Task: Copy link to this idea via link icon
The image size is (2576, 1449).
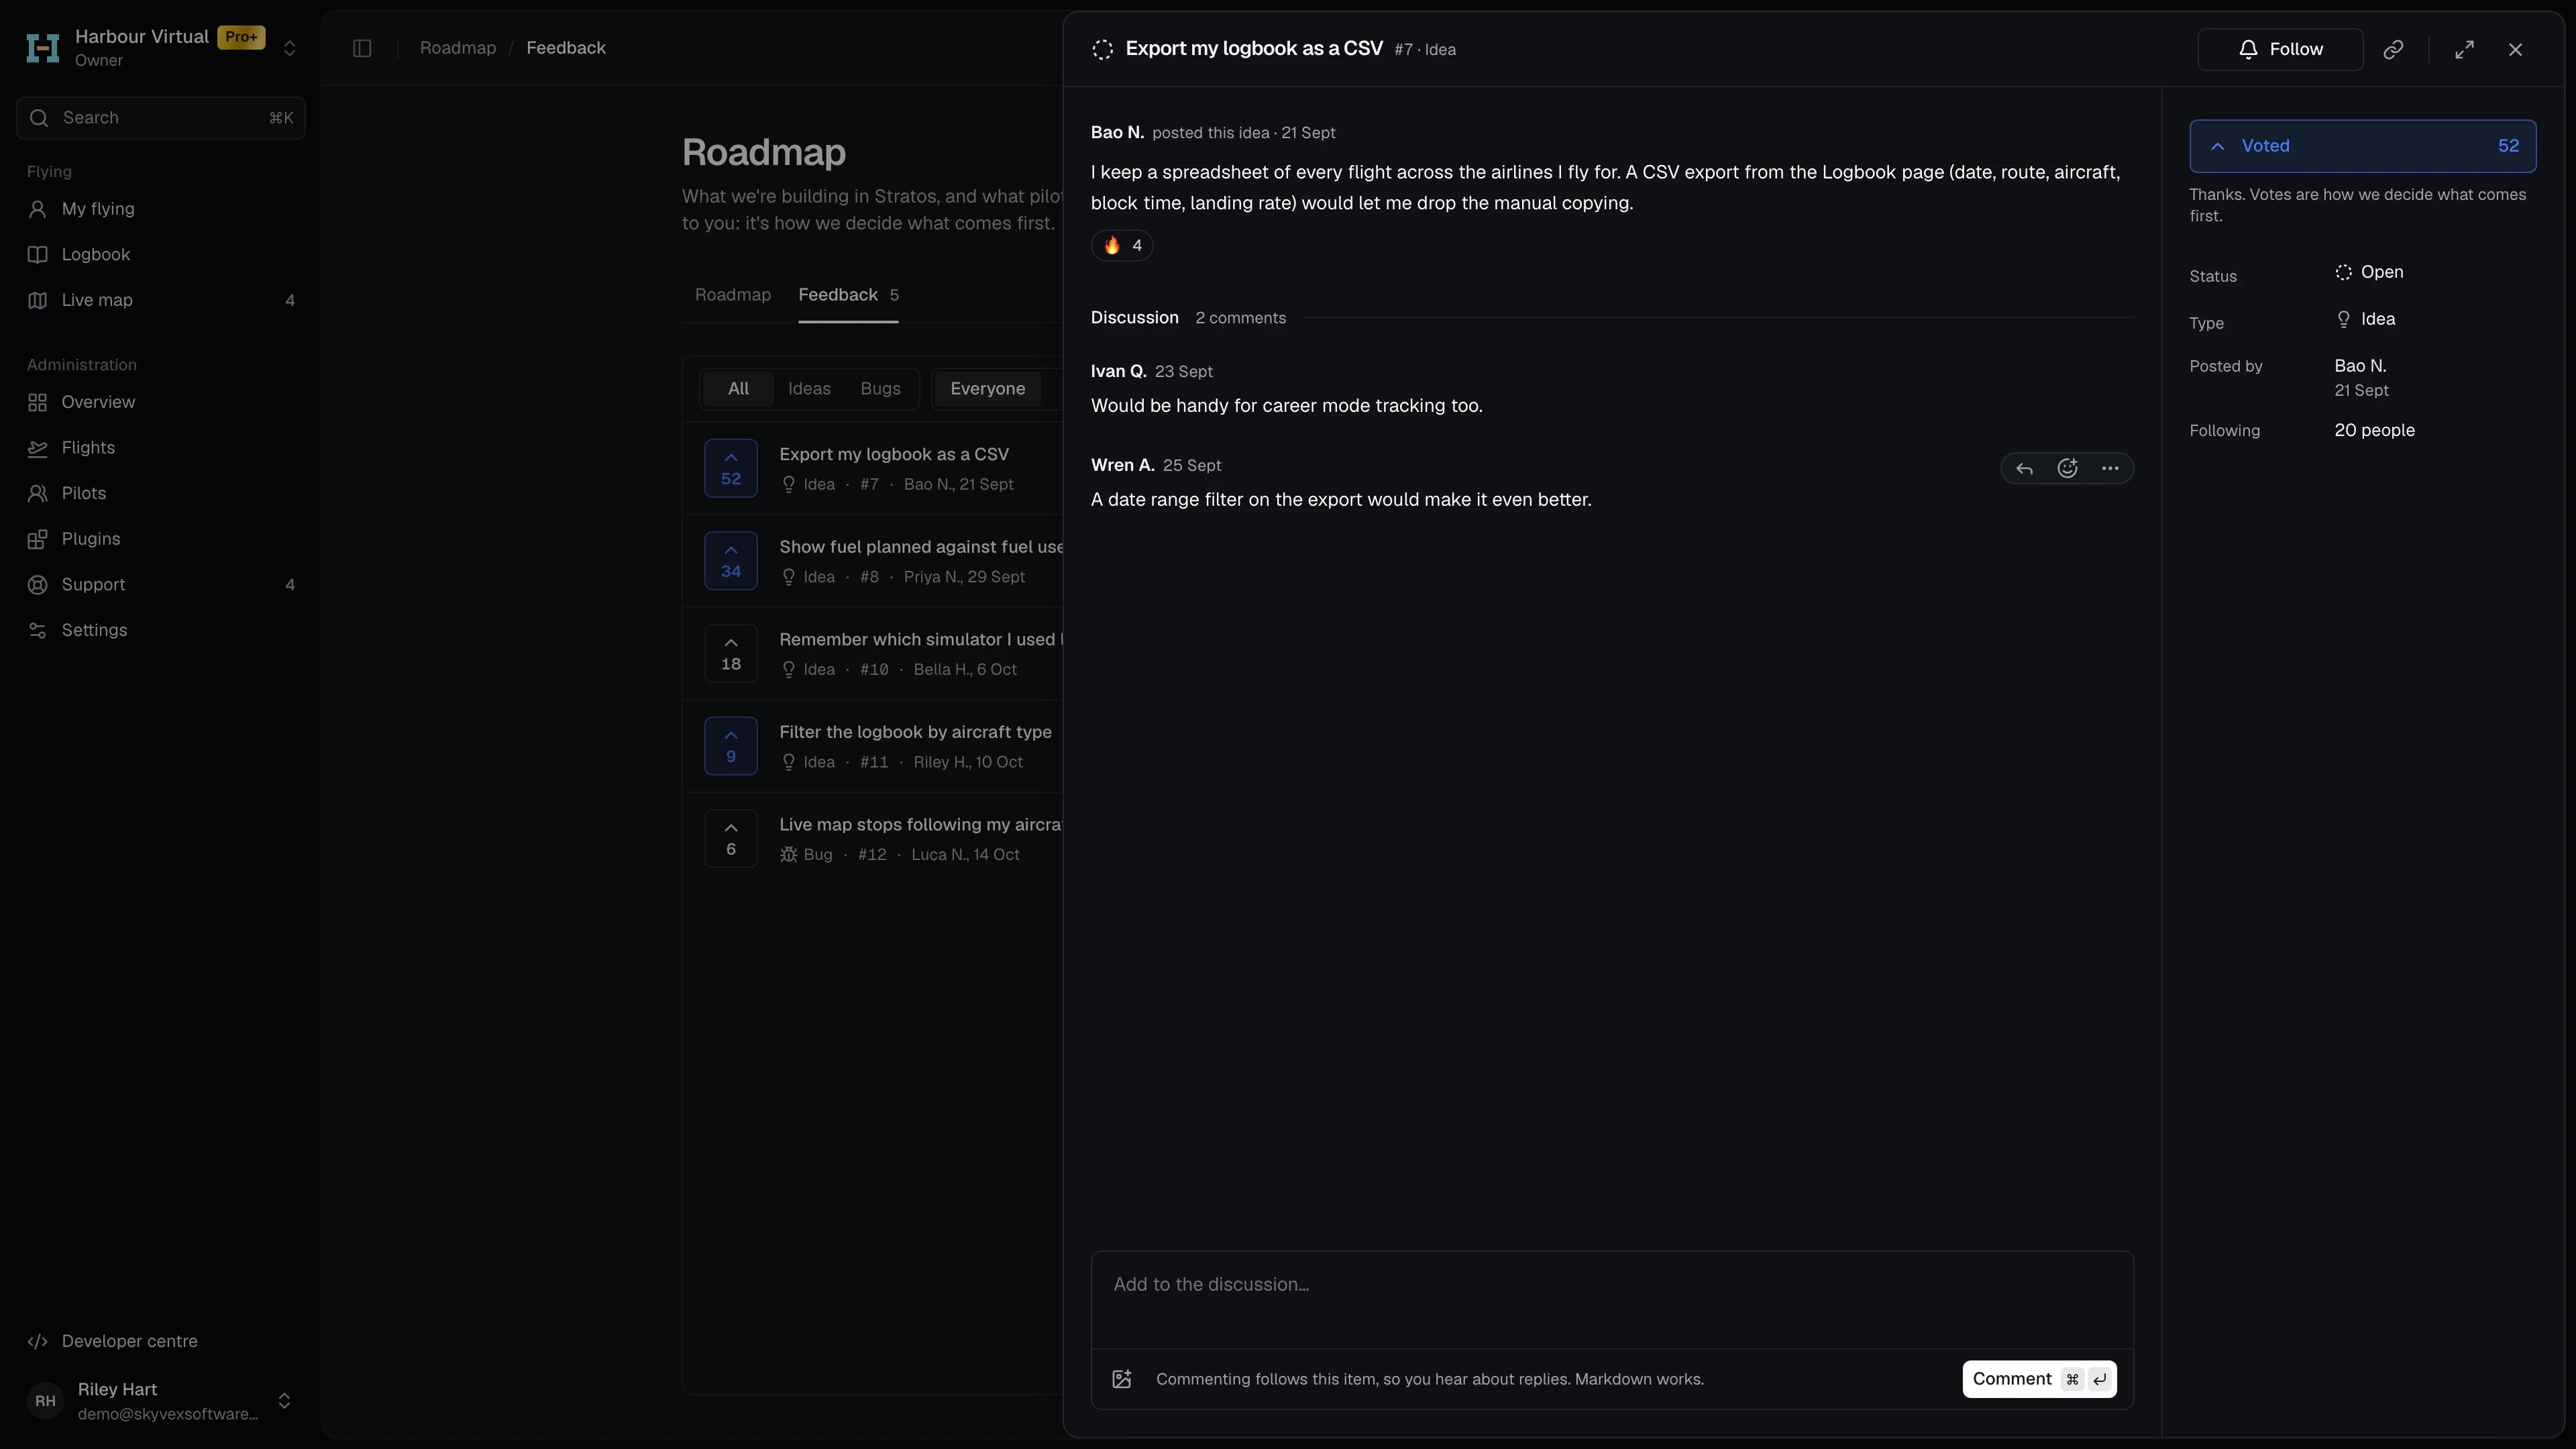Action: [x=2393, y=49]
